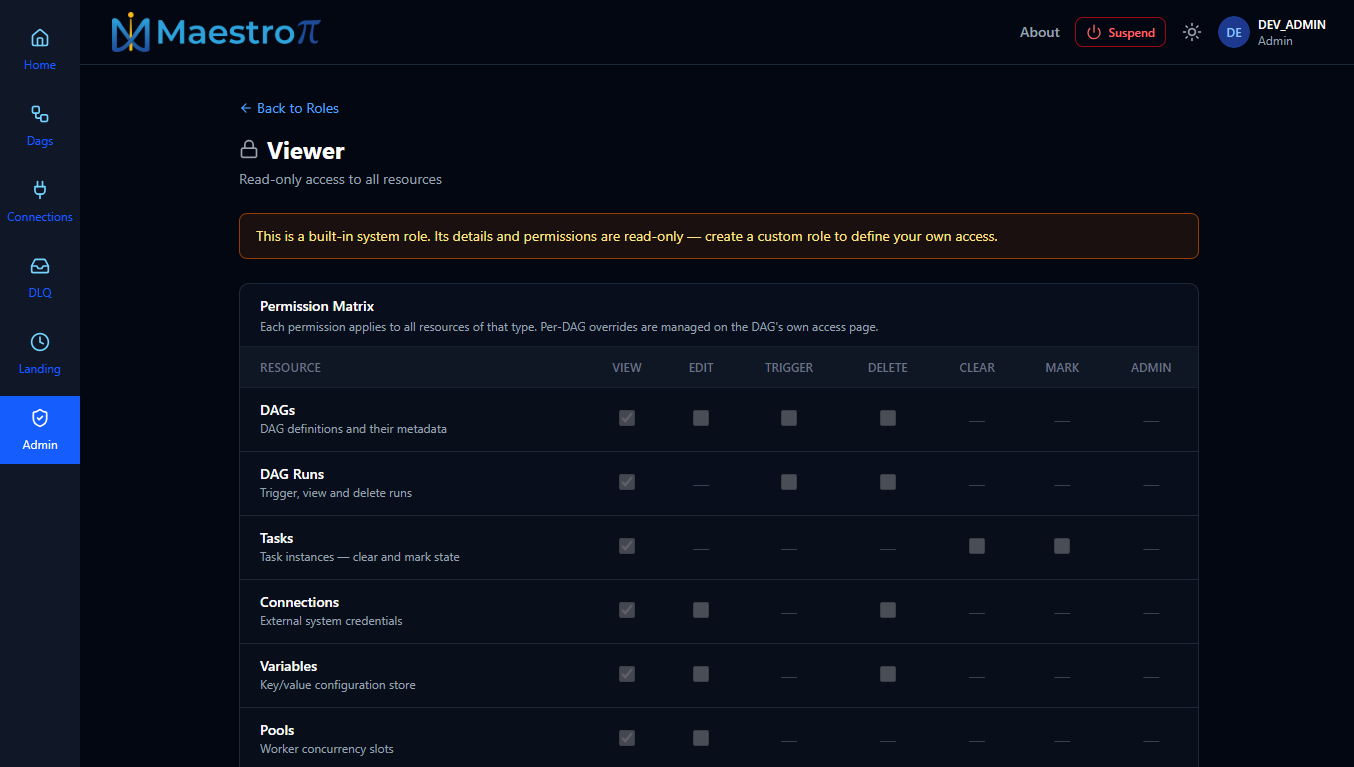
Task: Click the Permission Matrix title
Action: tap(317, 306)
